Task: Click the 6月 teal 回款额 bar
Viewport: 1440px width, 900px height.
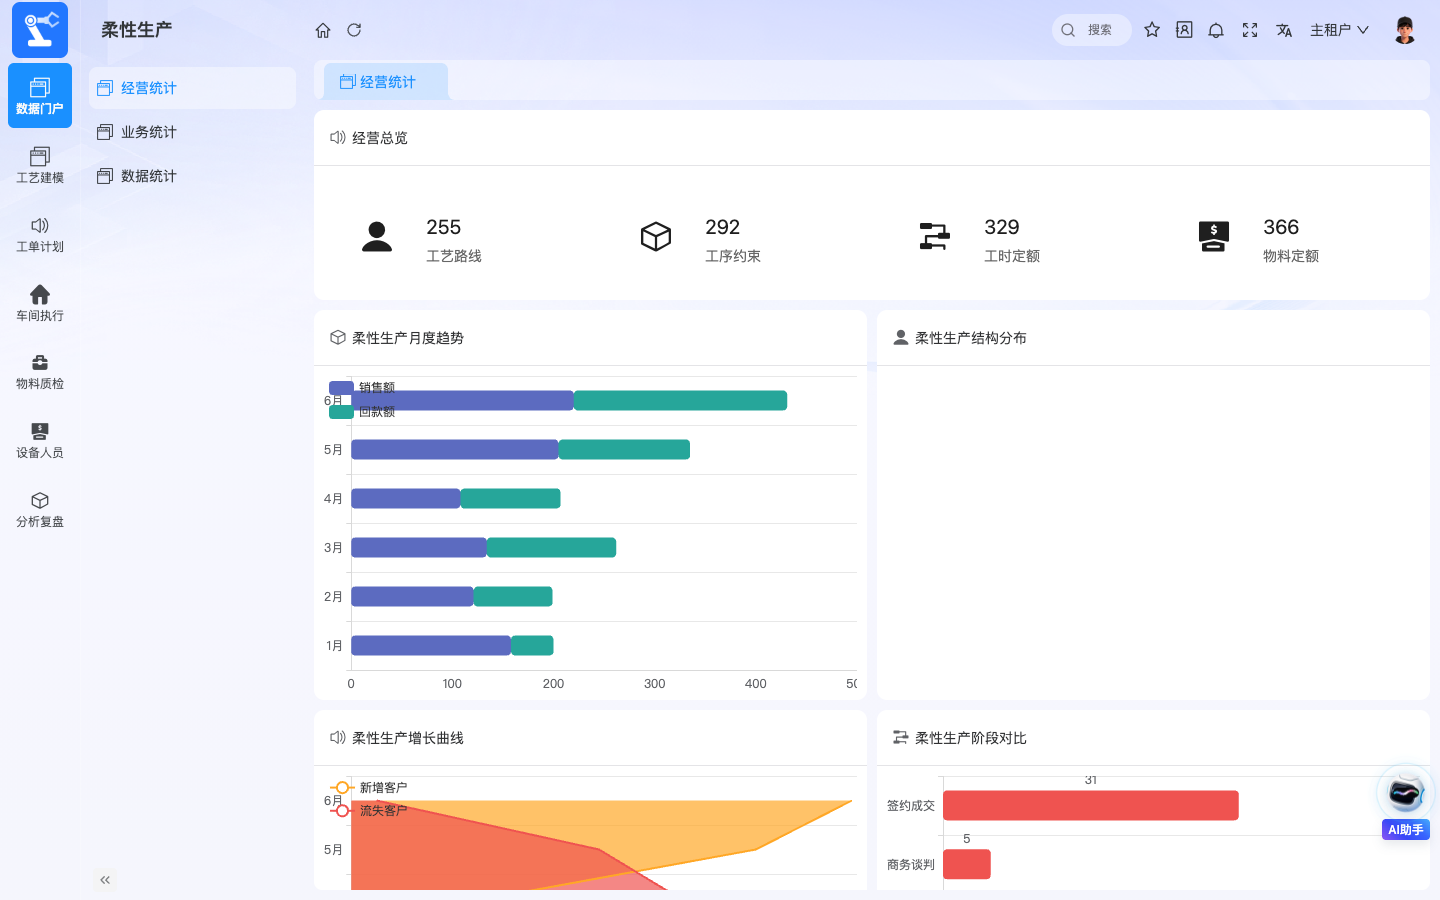Action: 680,401
